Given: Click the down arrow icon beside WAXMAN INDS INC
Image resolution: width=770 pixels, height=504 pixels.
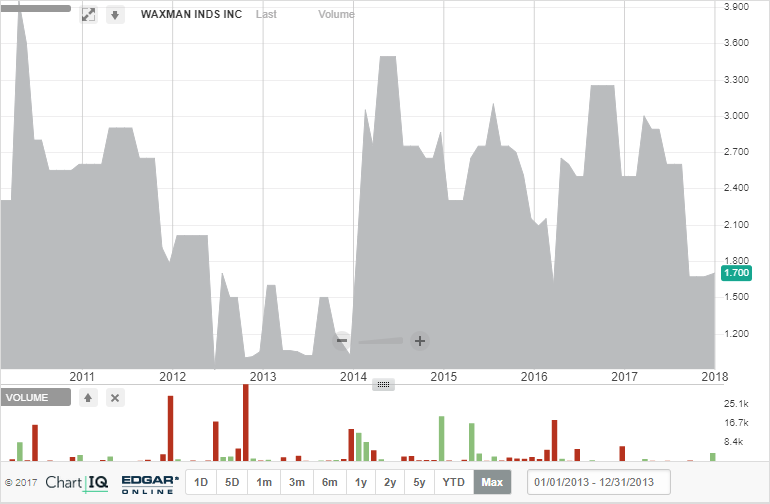Looking at the screenshot, I should [x=115, y=15].
